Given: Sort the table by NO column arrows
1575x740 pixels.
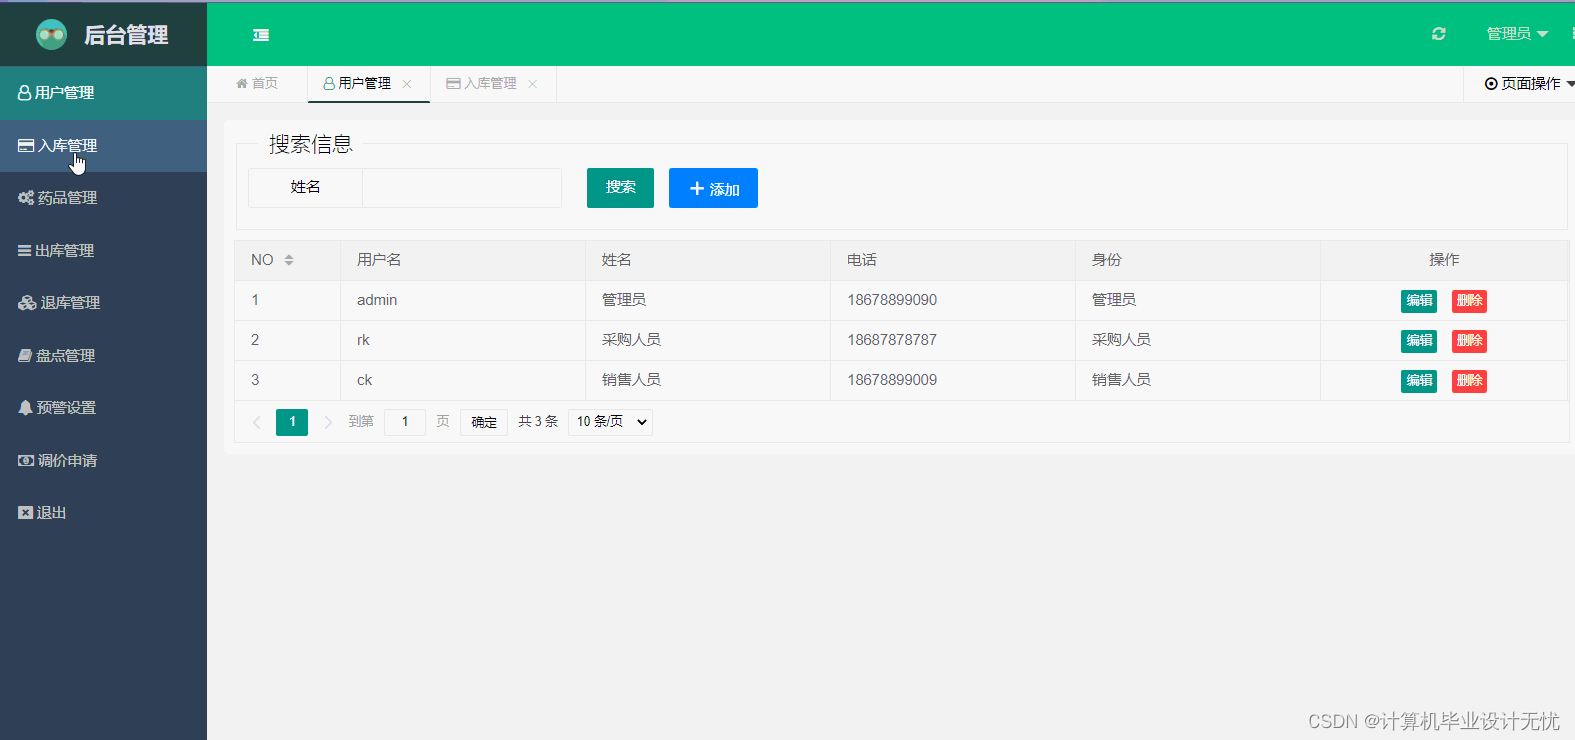Looking at the screenshot, I should [289, 260].
